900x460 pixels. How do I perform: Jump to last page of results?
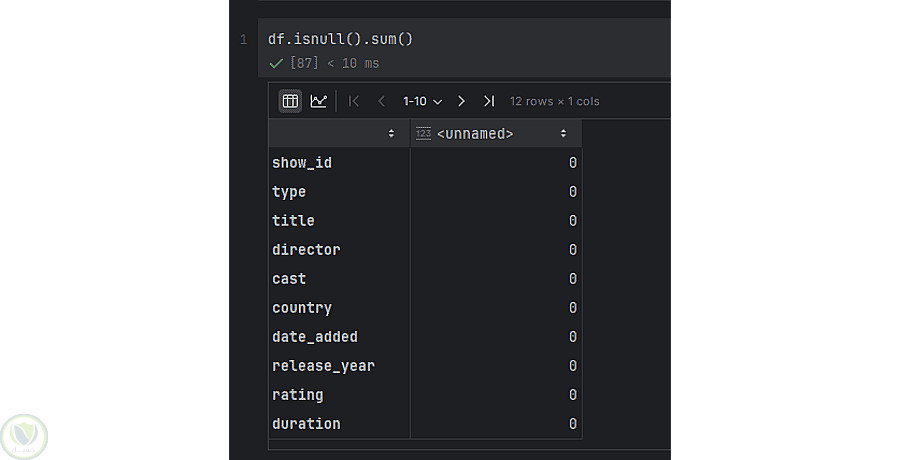click(x=488, y=101)
